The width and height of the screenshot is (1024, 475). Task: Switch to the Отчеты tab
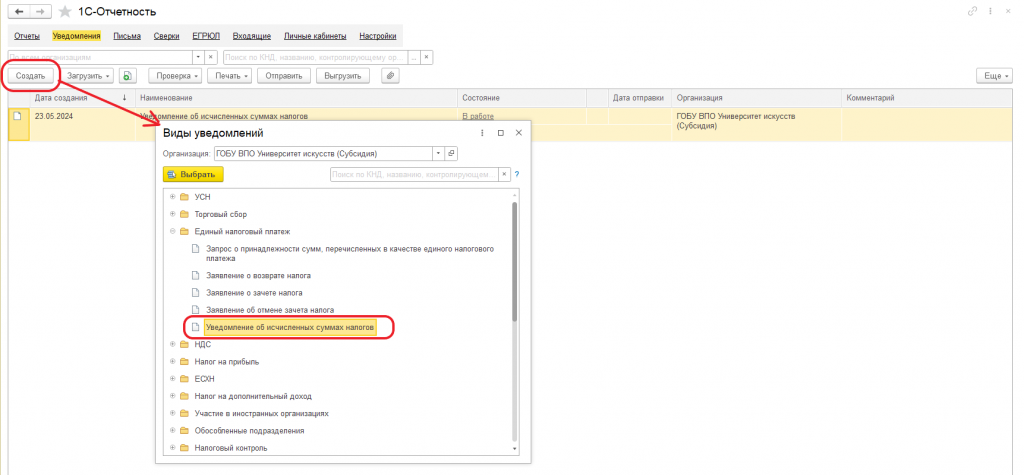click(x=27, y=36)
